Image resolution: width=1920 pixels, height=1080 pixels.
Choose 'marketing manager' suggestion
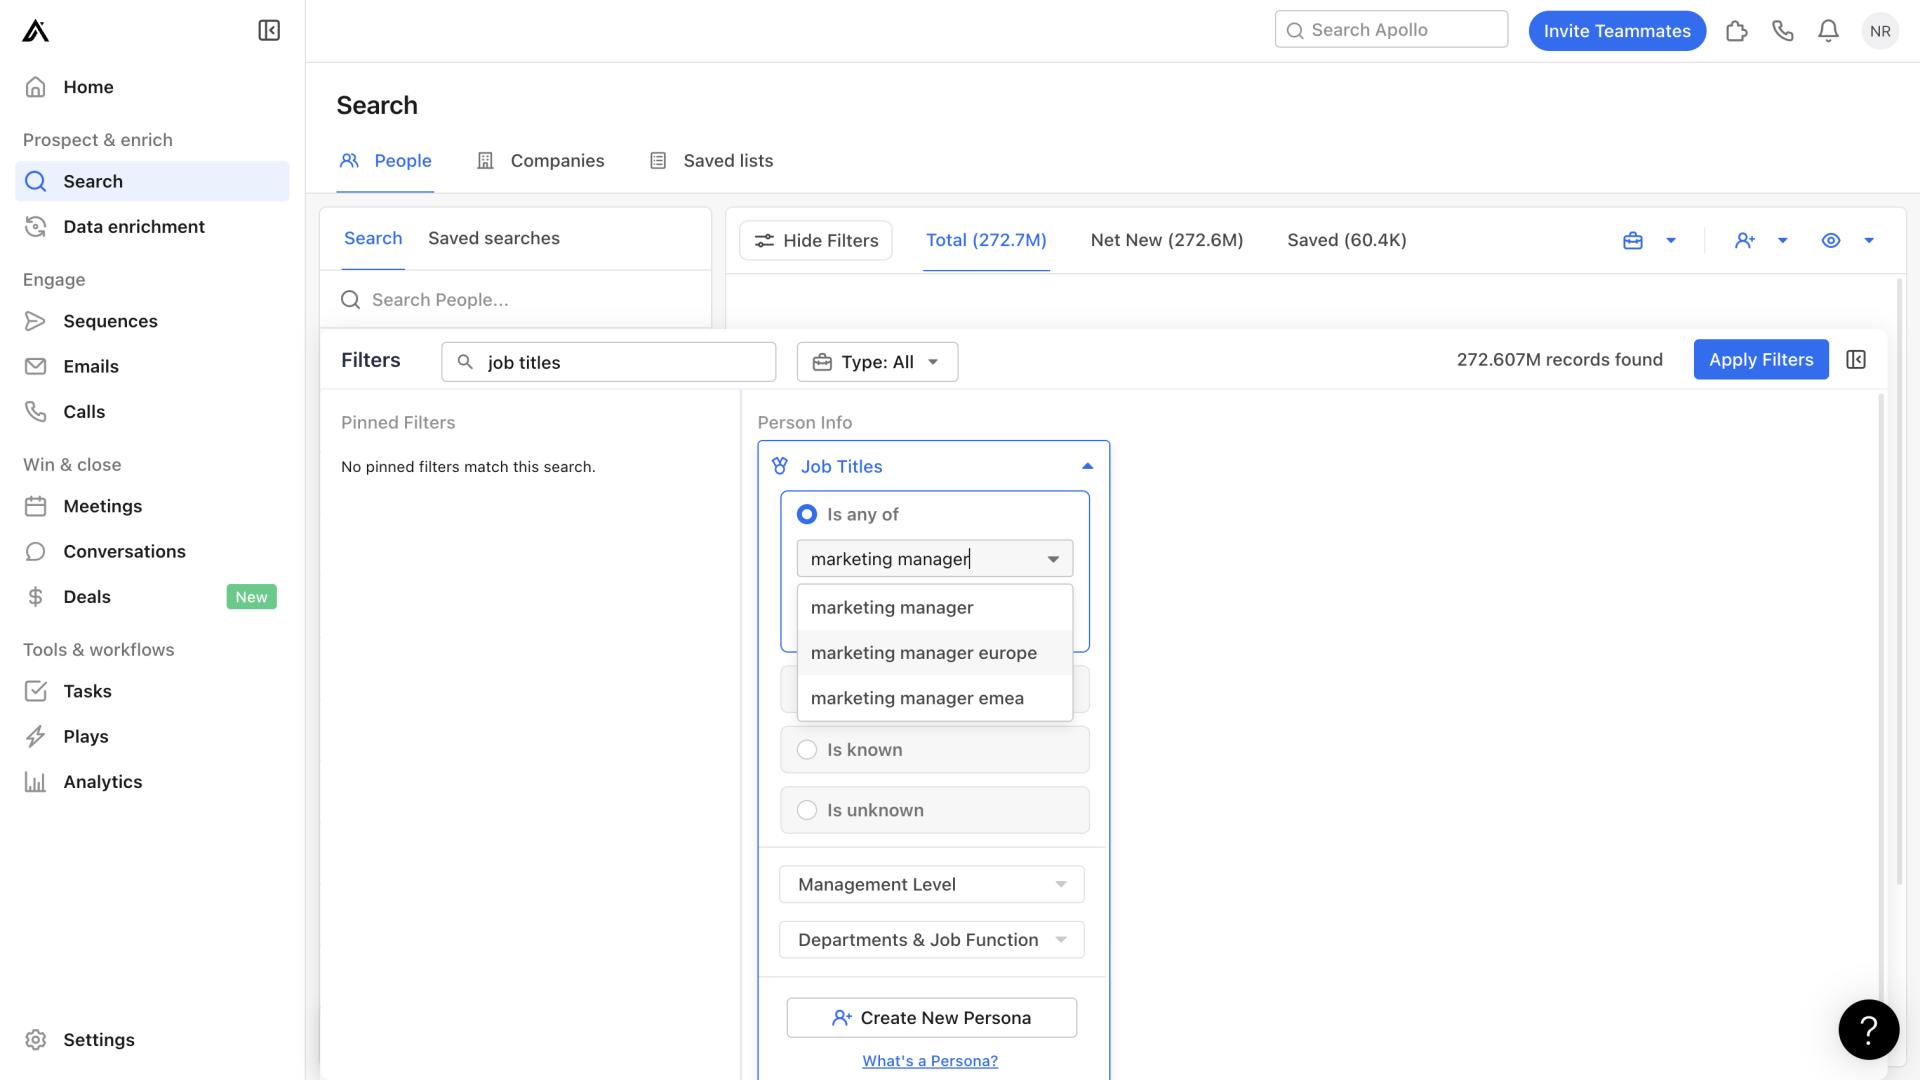935,608
